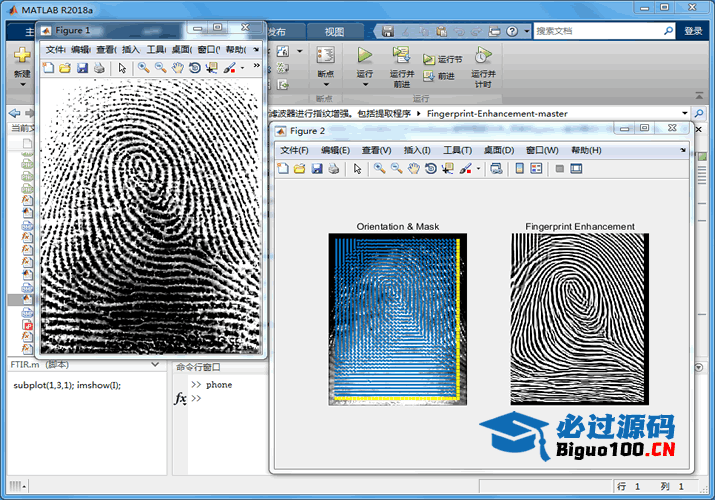Select Edit Plot arrow in Figure 2 toolbar
This screenshot has width=715, height=500.
(x=358, y=169)
